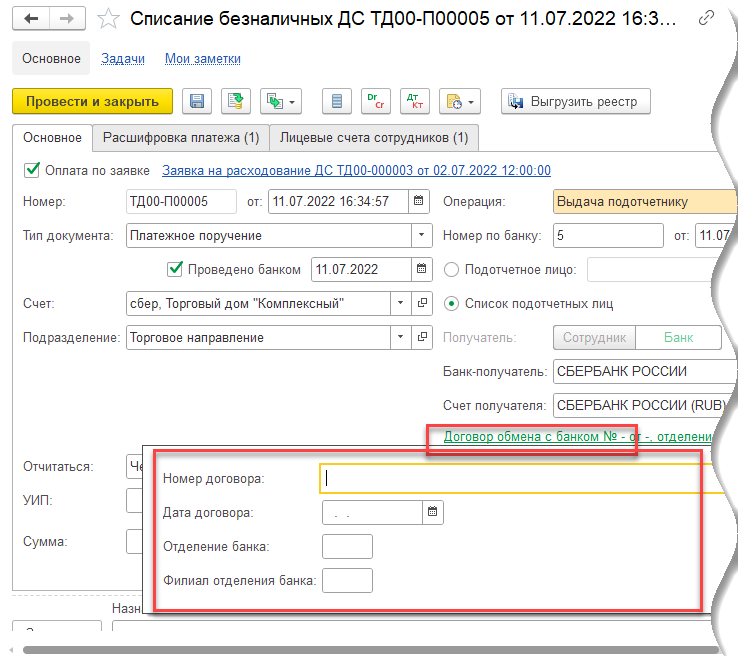Open the Дт/Кт accounting entries icon
738x656 pixels.
(x=414, y=101)
